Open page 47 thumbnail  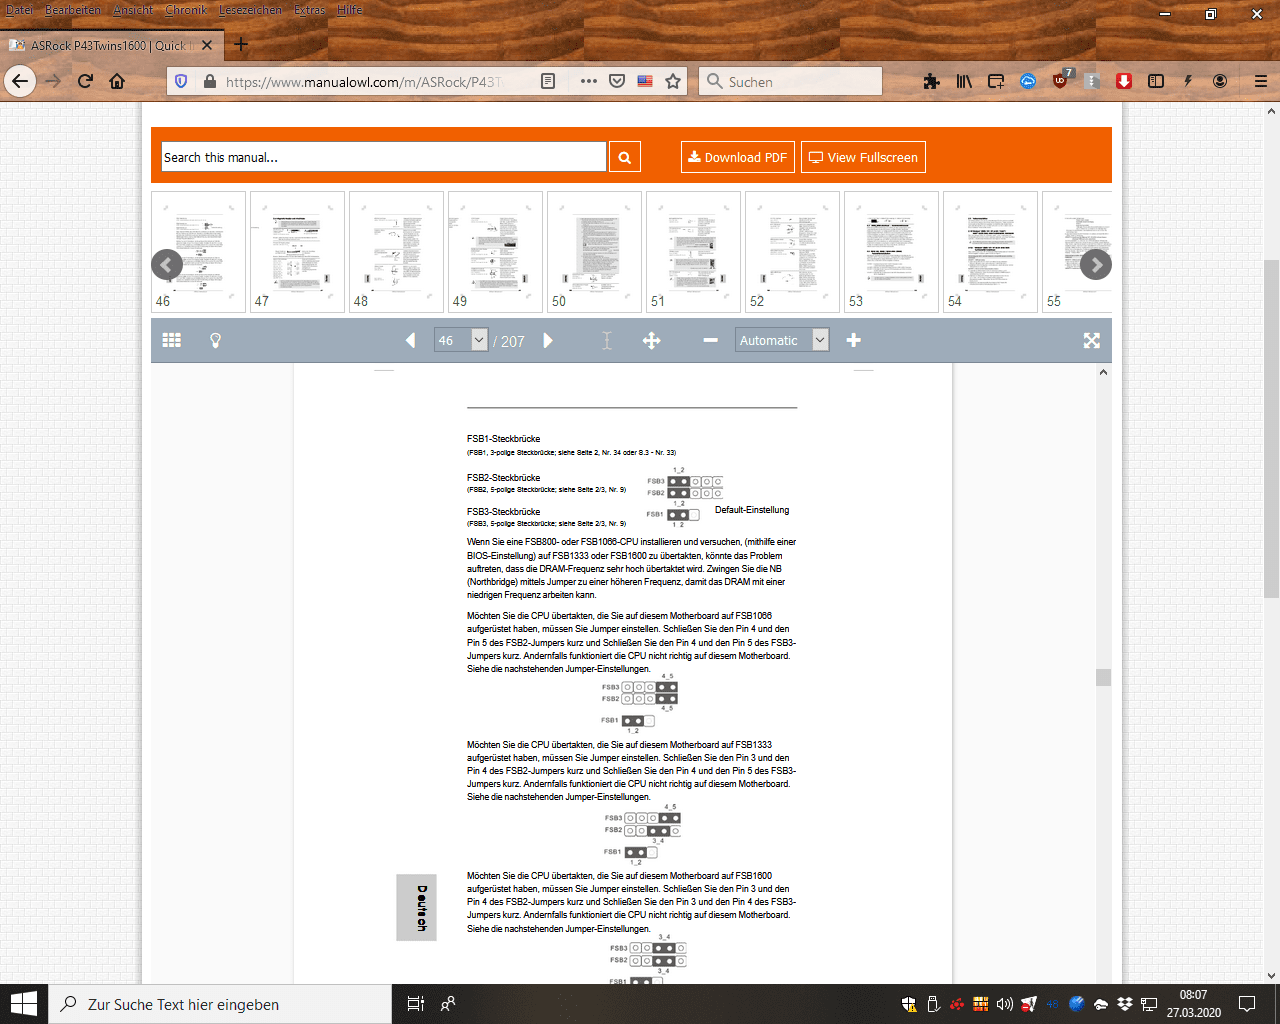297,252
